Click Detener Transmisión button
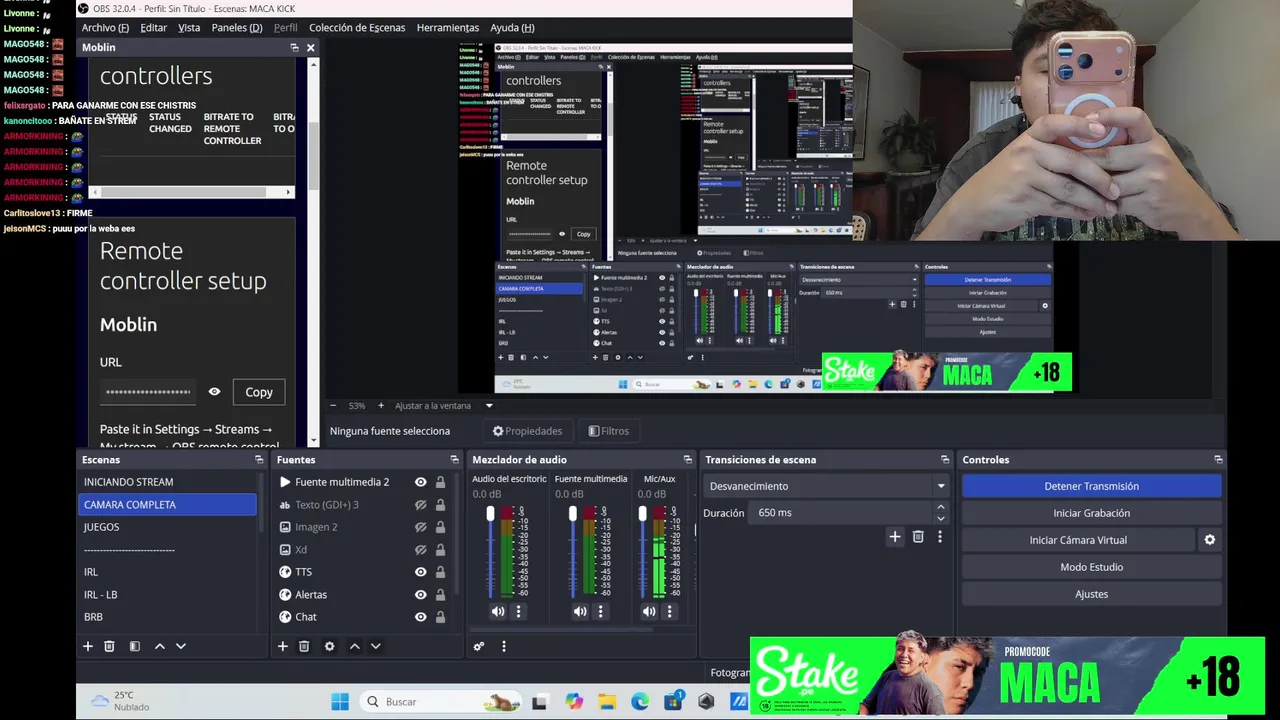This screenshot has width=1280, height=720. [1091, 486]
